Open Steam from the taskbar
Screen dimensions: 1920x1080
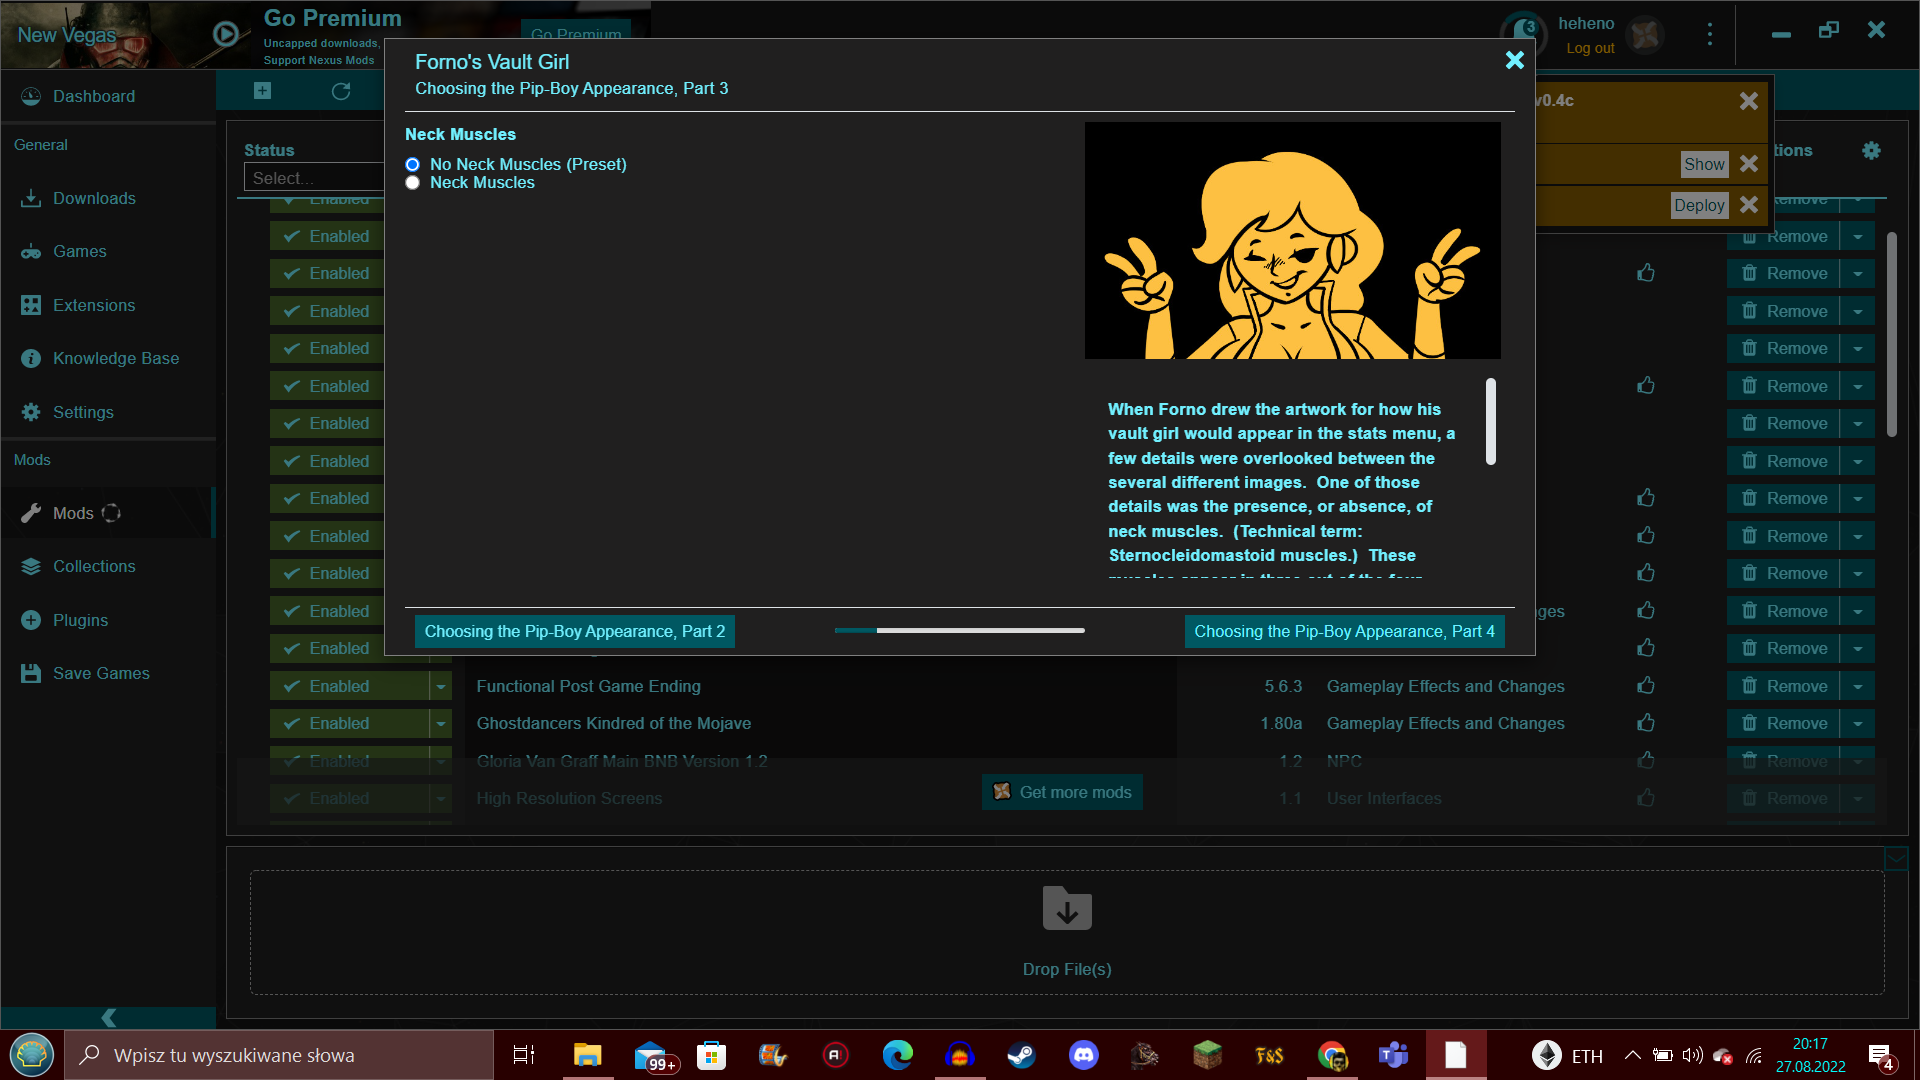click(1021, 1055)
